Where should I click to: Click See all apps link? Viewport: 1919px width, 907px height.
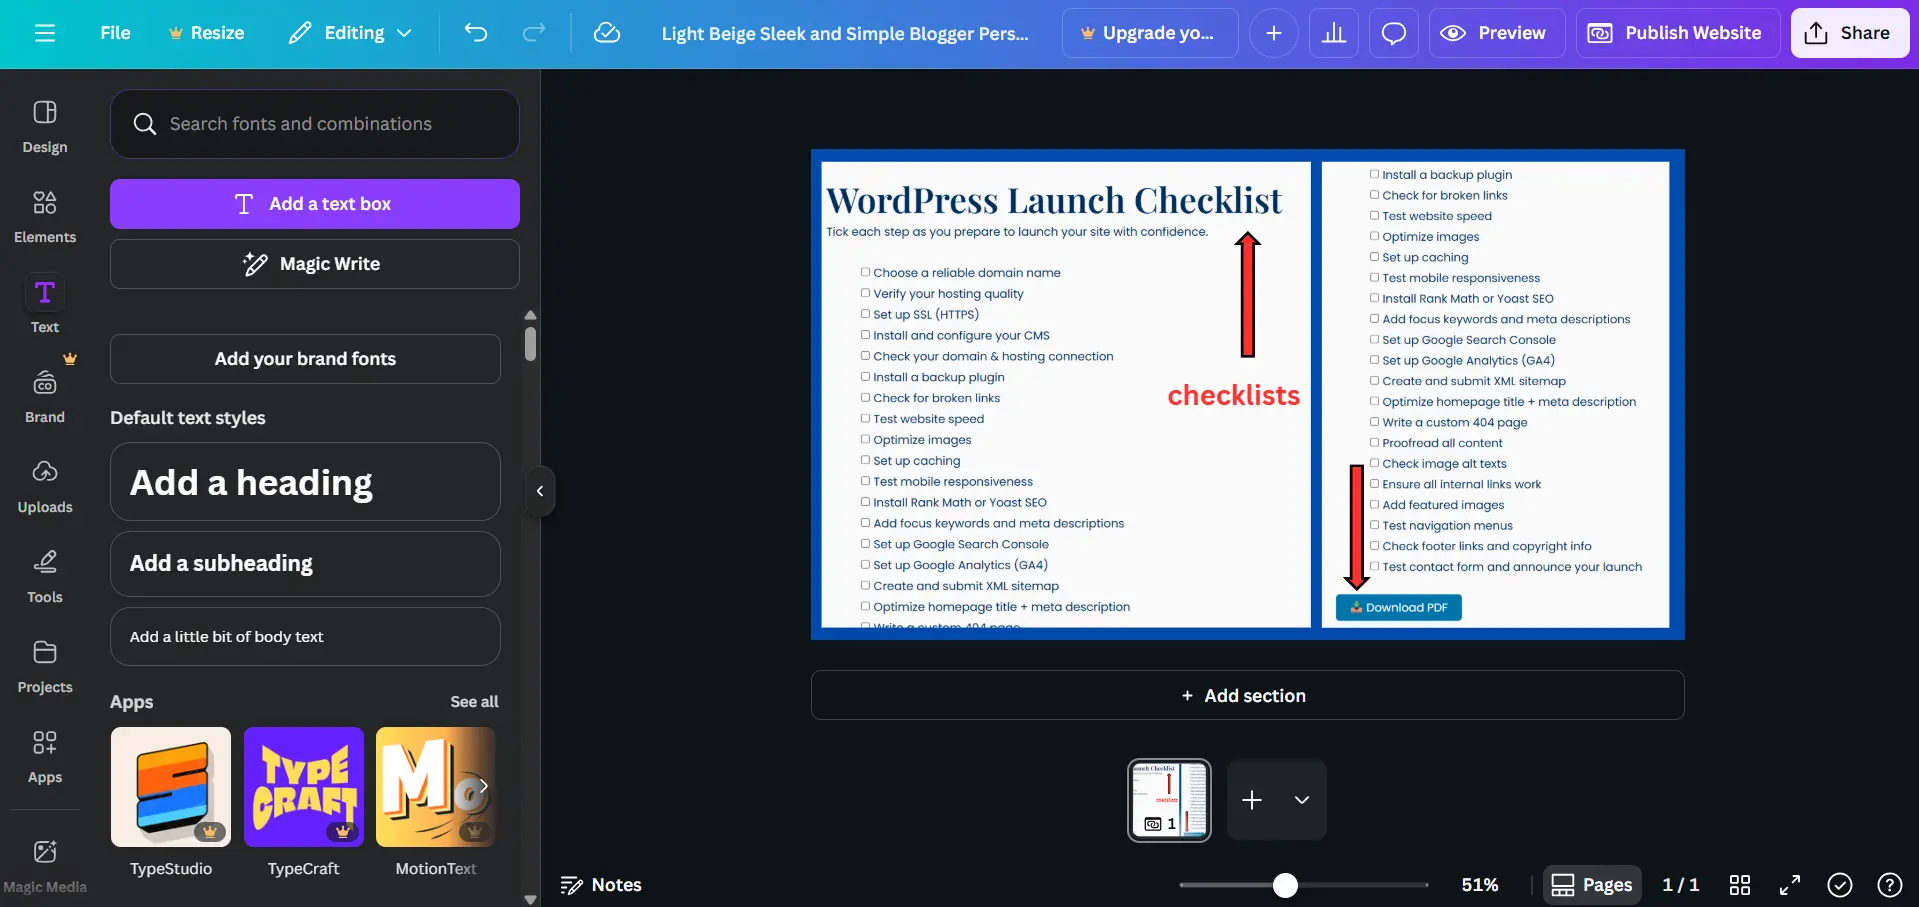point(474,702)
